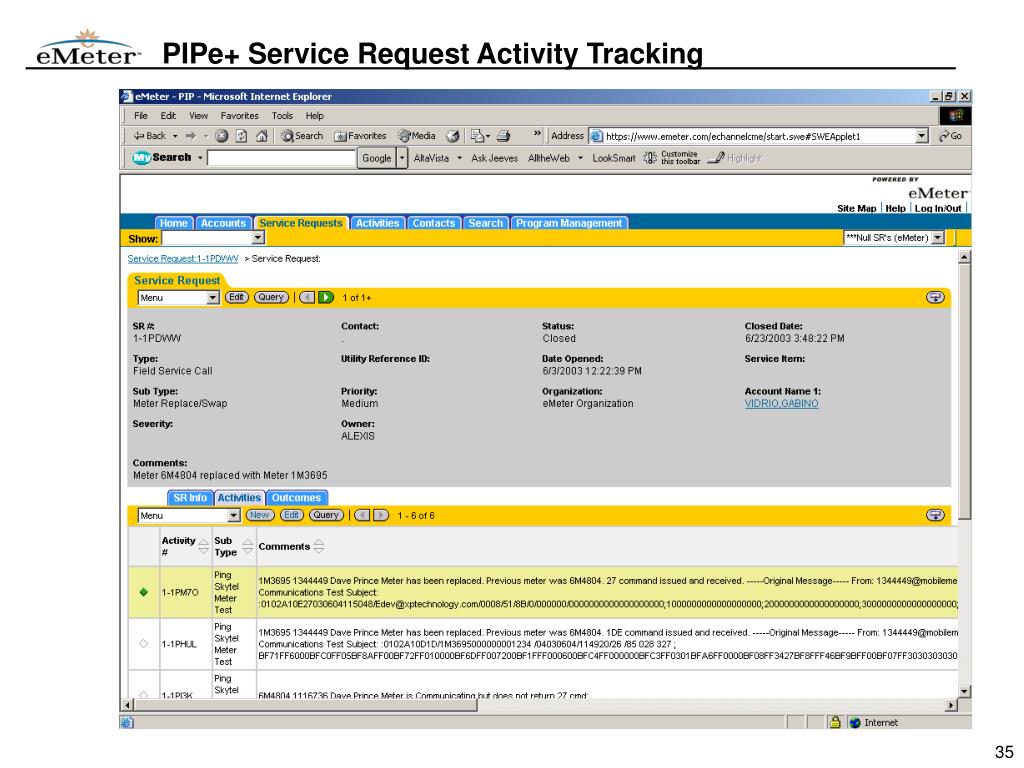Stop page loading with the Stop icon
This screenshot has height=768, width=1024.
[222, 136]
